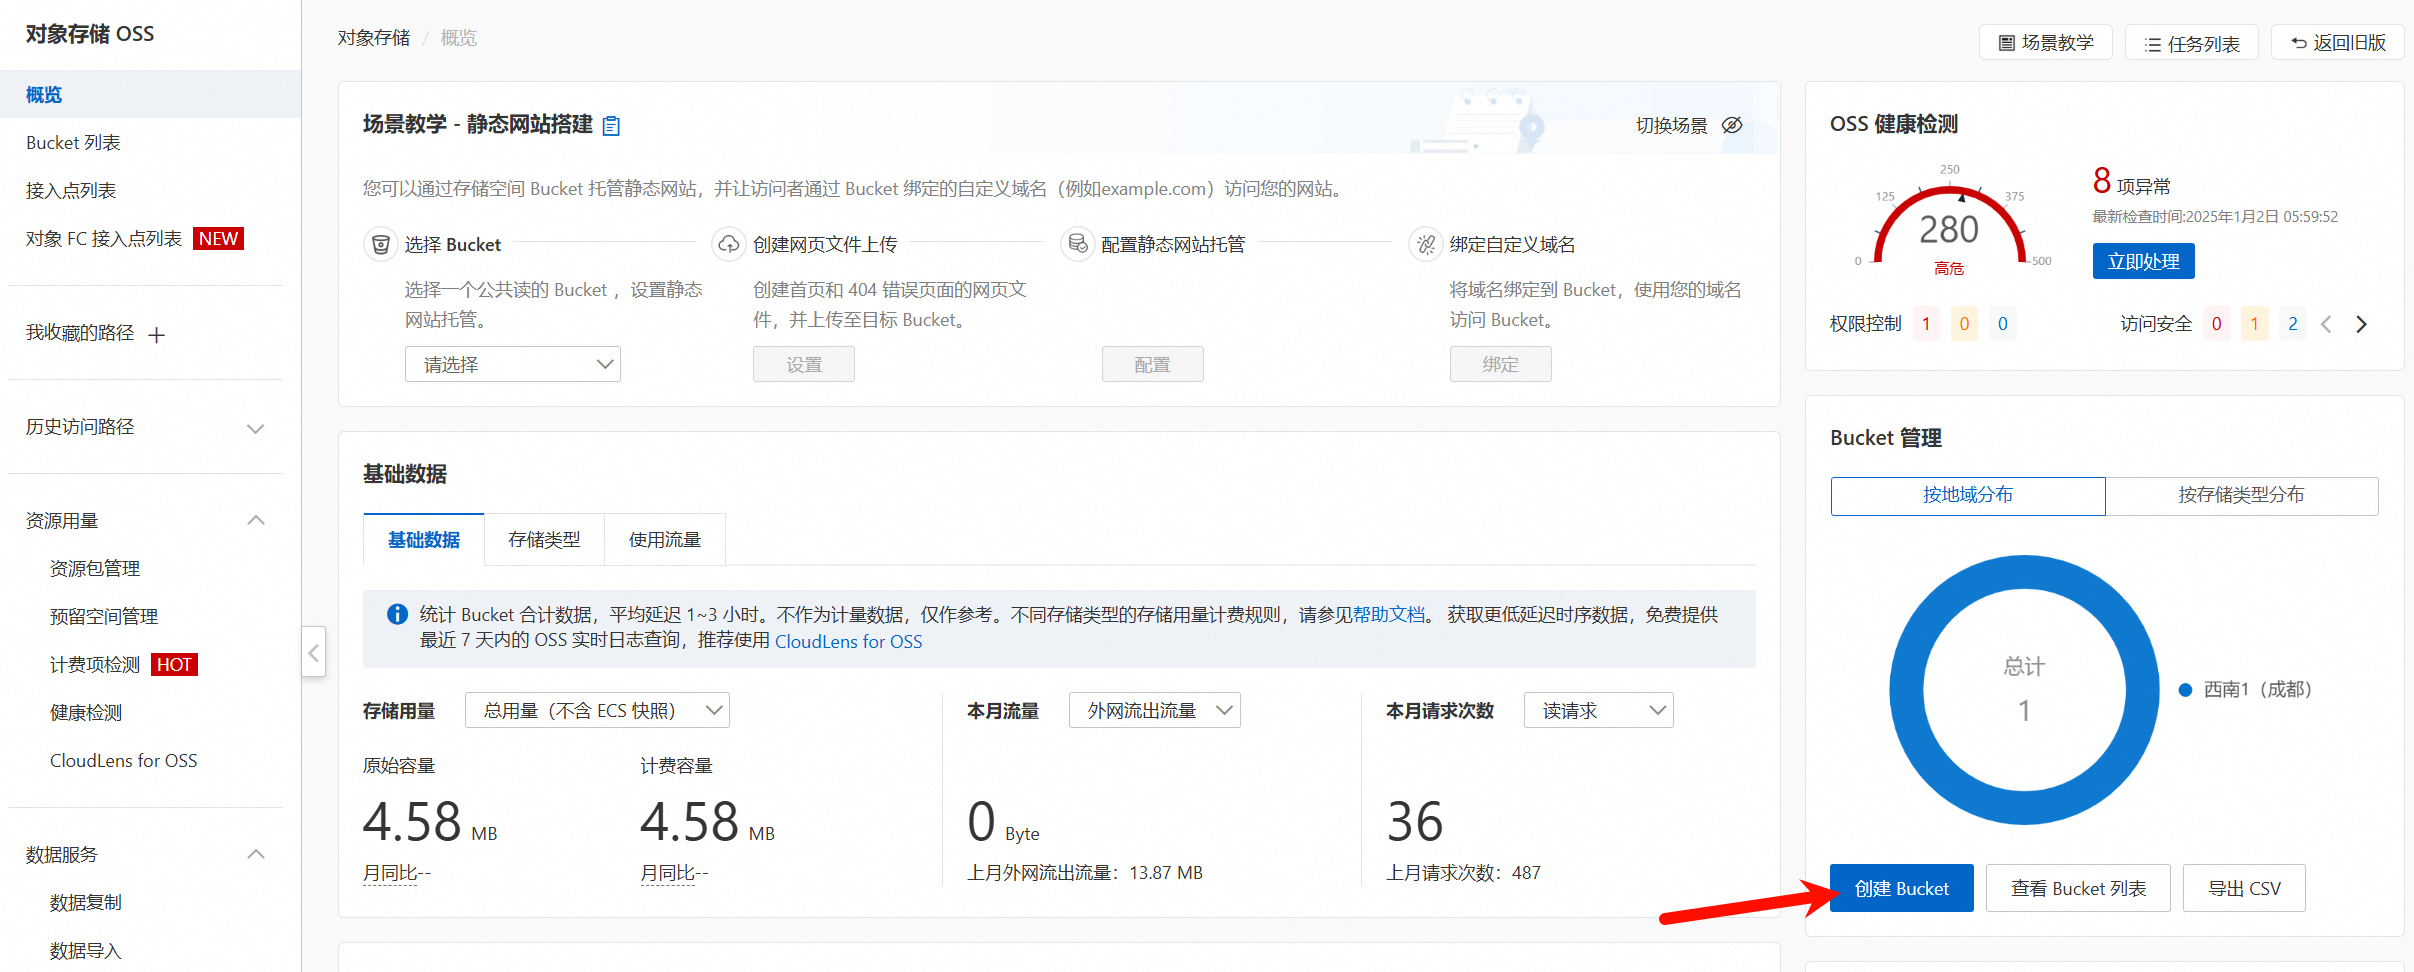
Task: Click the blue donut chart ring
Action: pos(1907,690)
